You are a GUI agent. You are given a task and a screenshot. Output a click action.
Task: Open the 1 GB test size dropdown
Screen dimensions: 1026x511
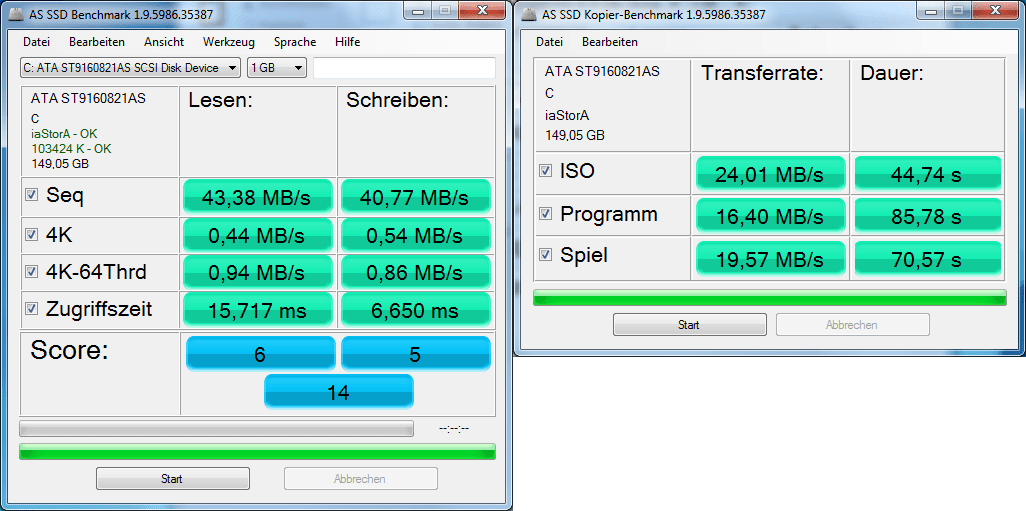click(x=277, y=68)
